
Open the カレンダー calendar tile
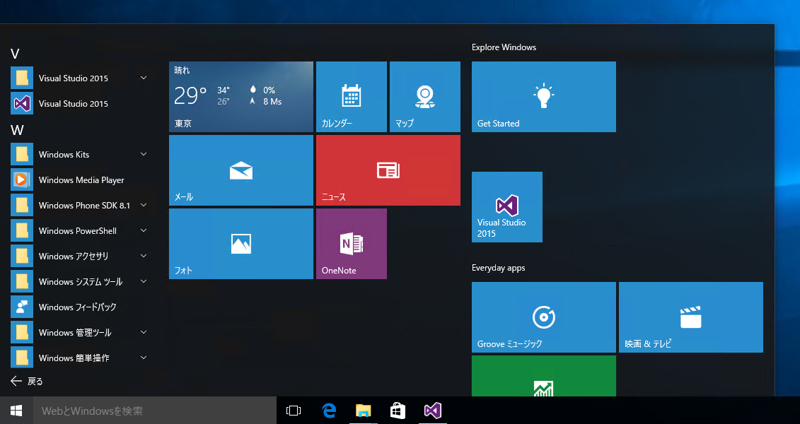[352, 97]
